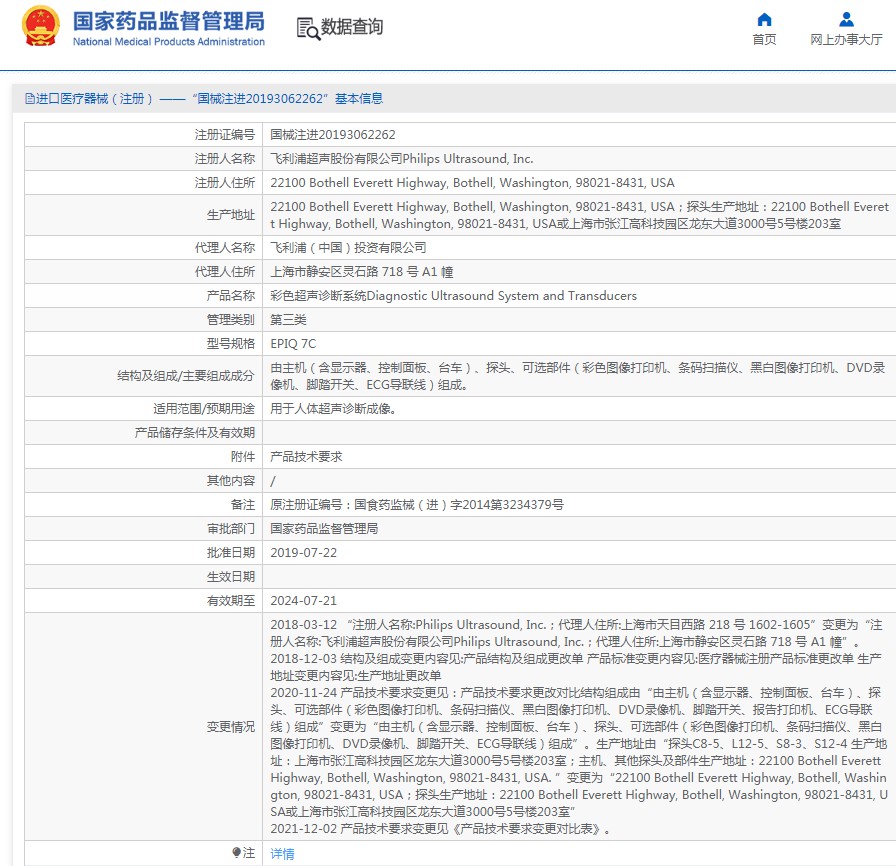Click the 产品储存条件及有效期 label

coord(195,433)
